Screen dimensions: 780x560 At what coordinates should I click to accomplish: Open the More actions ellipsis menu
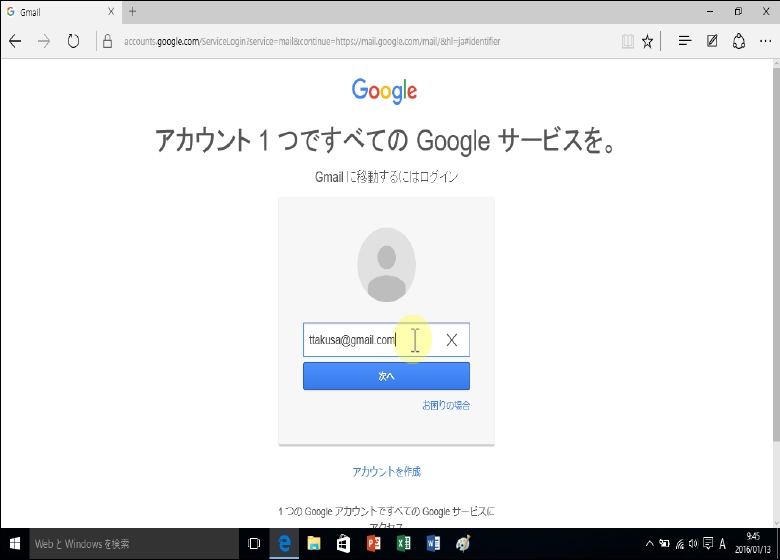pyautogui.click(x=766, y=41)
